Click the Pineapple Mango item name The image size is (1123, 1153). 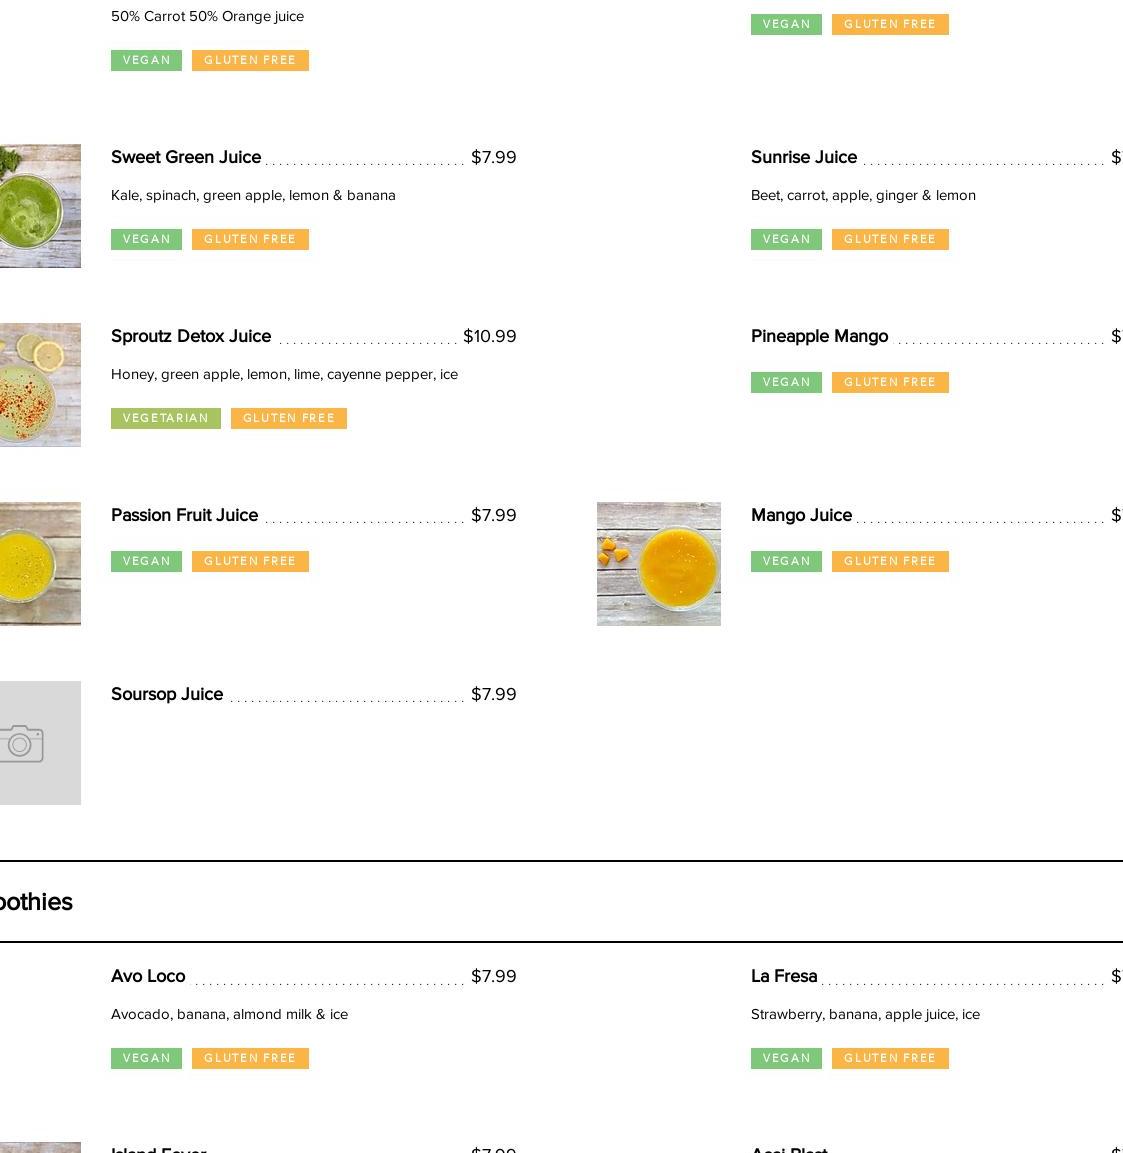(819, 336)
